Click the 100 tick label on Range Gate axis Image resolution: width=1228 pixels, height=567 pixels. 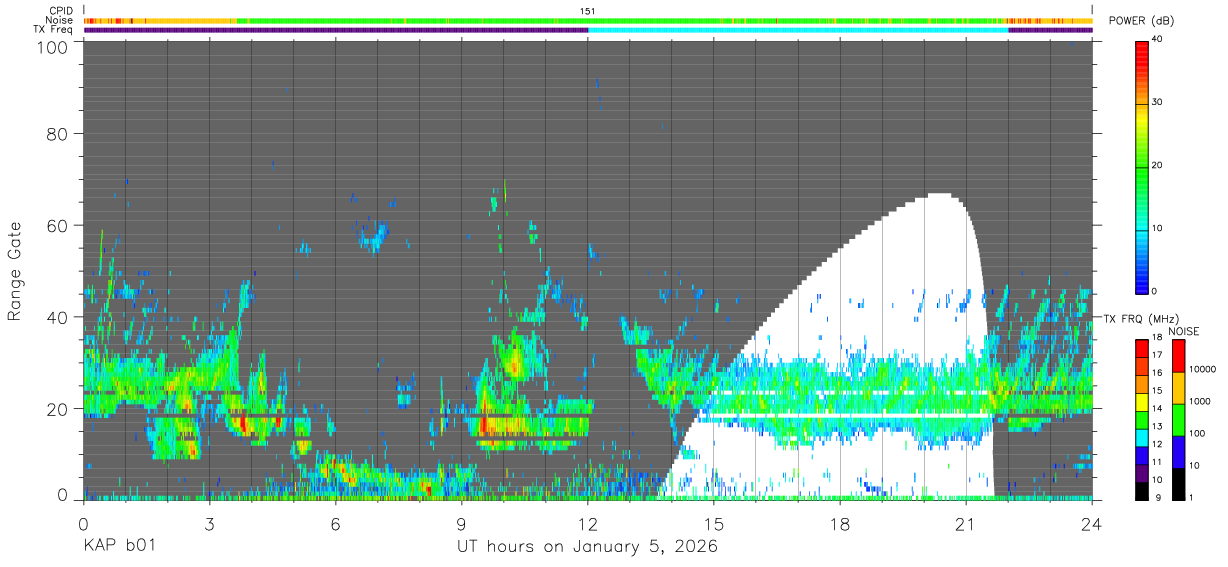[x=52, y=48]
